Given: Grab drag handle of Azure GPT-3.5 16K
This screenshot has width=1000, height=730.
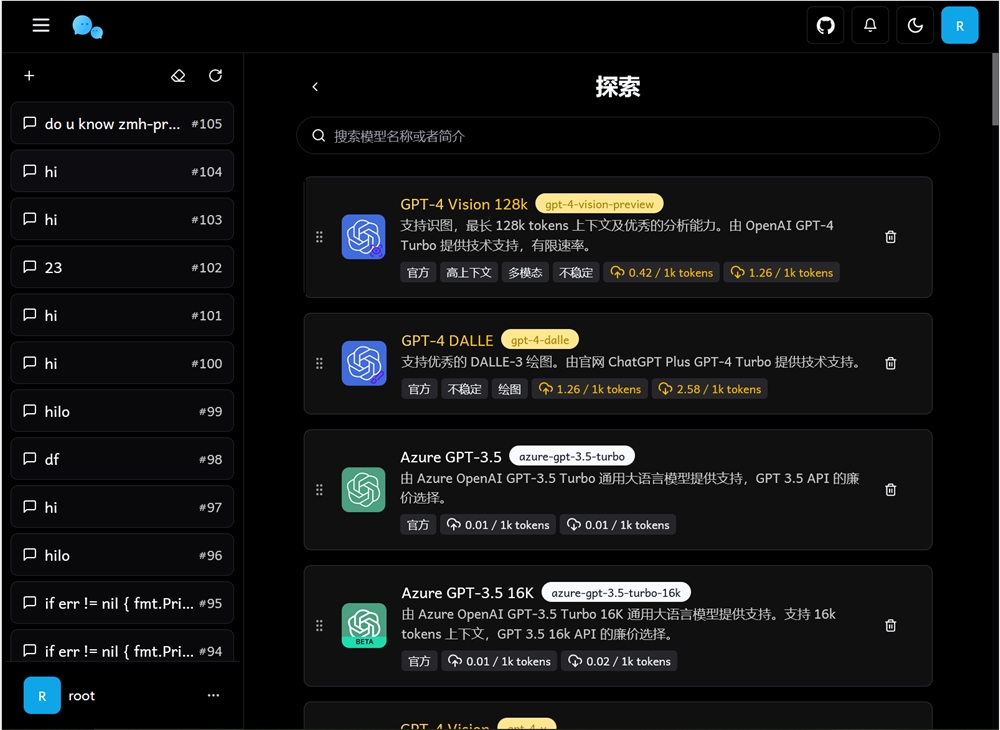Looking at the screenshot, I should point(320,625).
